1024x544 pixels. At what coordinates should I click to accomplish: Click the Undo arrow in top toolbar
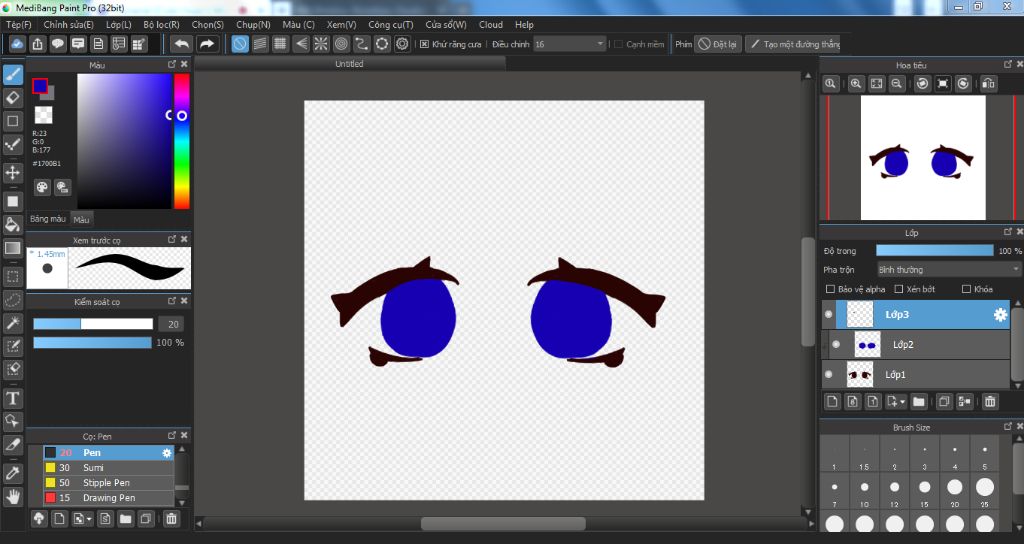[x=181, y=44]
